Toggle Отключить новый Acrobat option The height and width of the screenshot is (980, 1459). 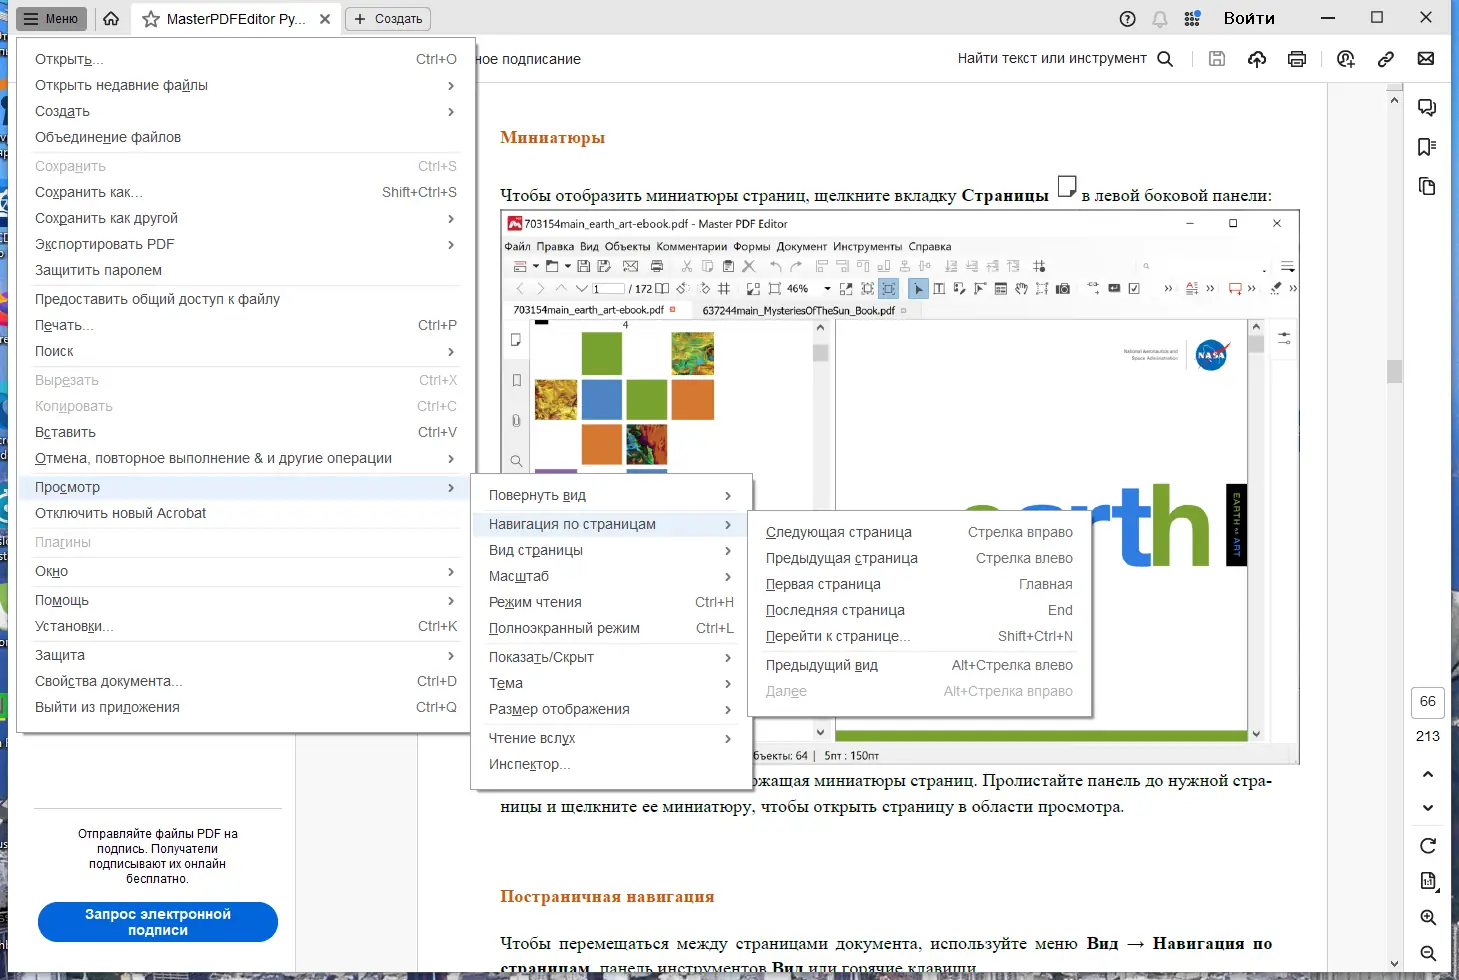click(246, 513)
